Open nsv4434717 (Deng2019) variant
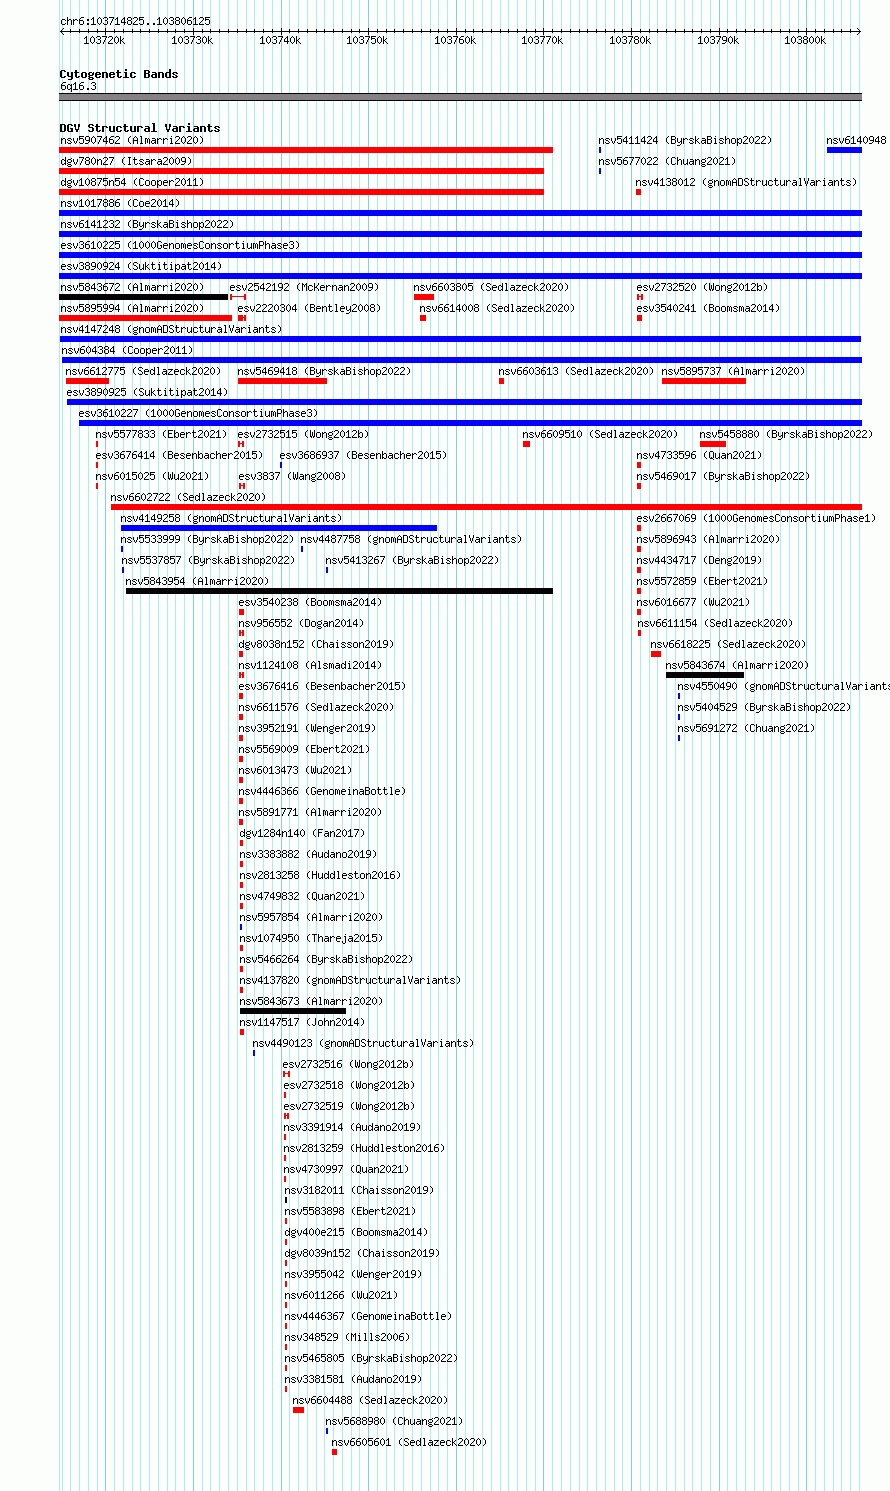Screen dimensions: 890x1491 [x=699, y=561]
